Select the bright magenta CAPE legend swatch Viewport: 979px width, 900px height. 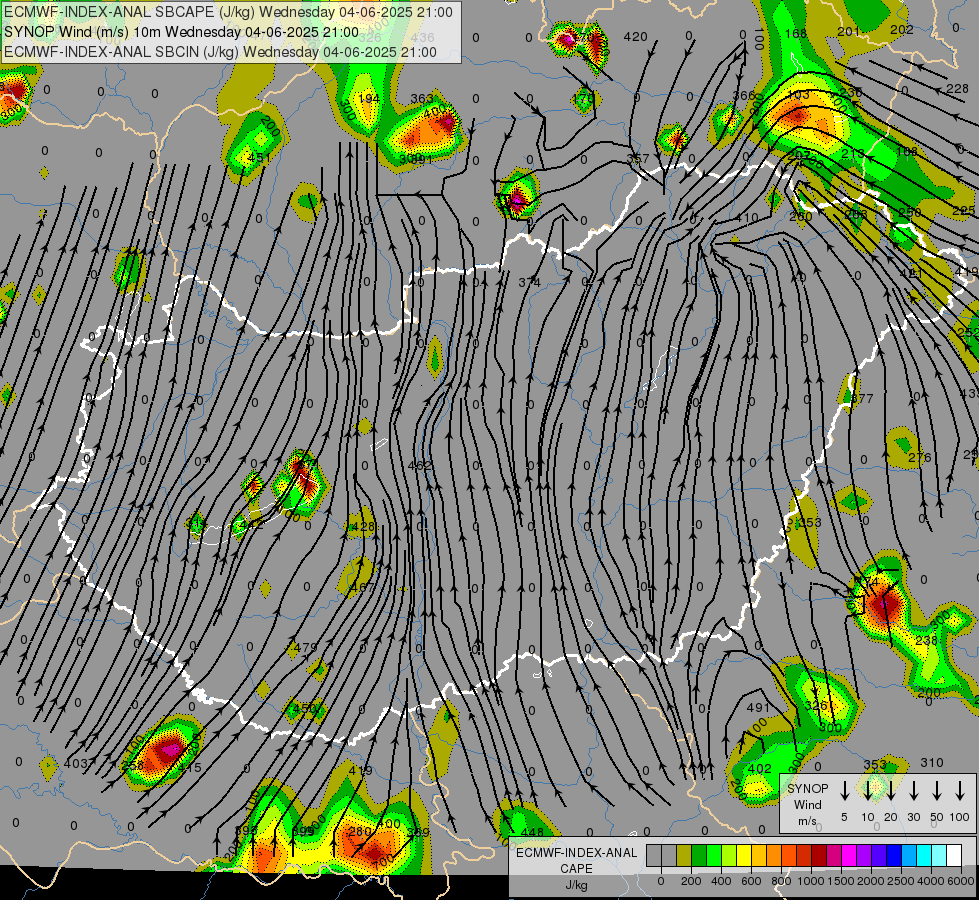(x=849, y=856)
